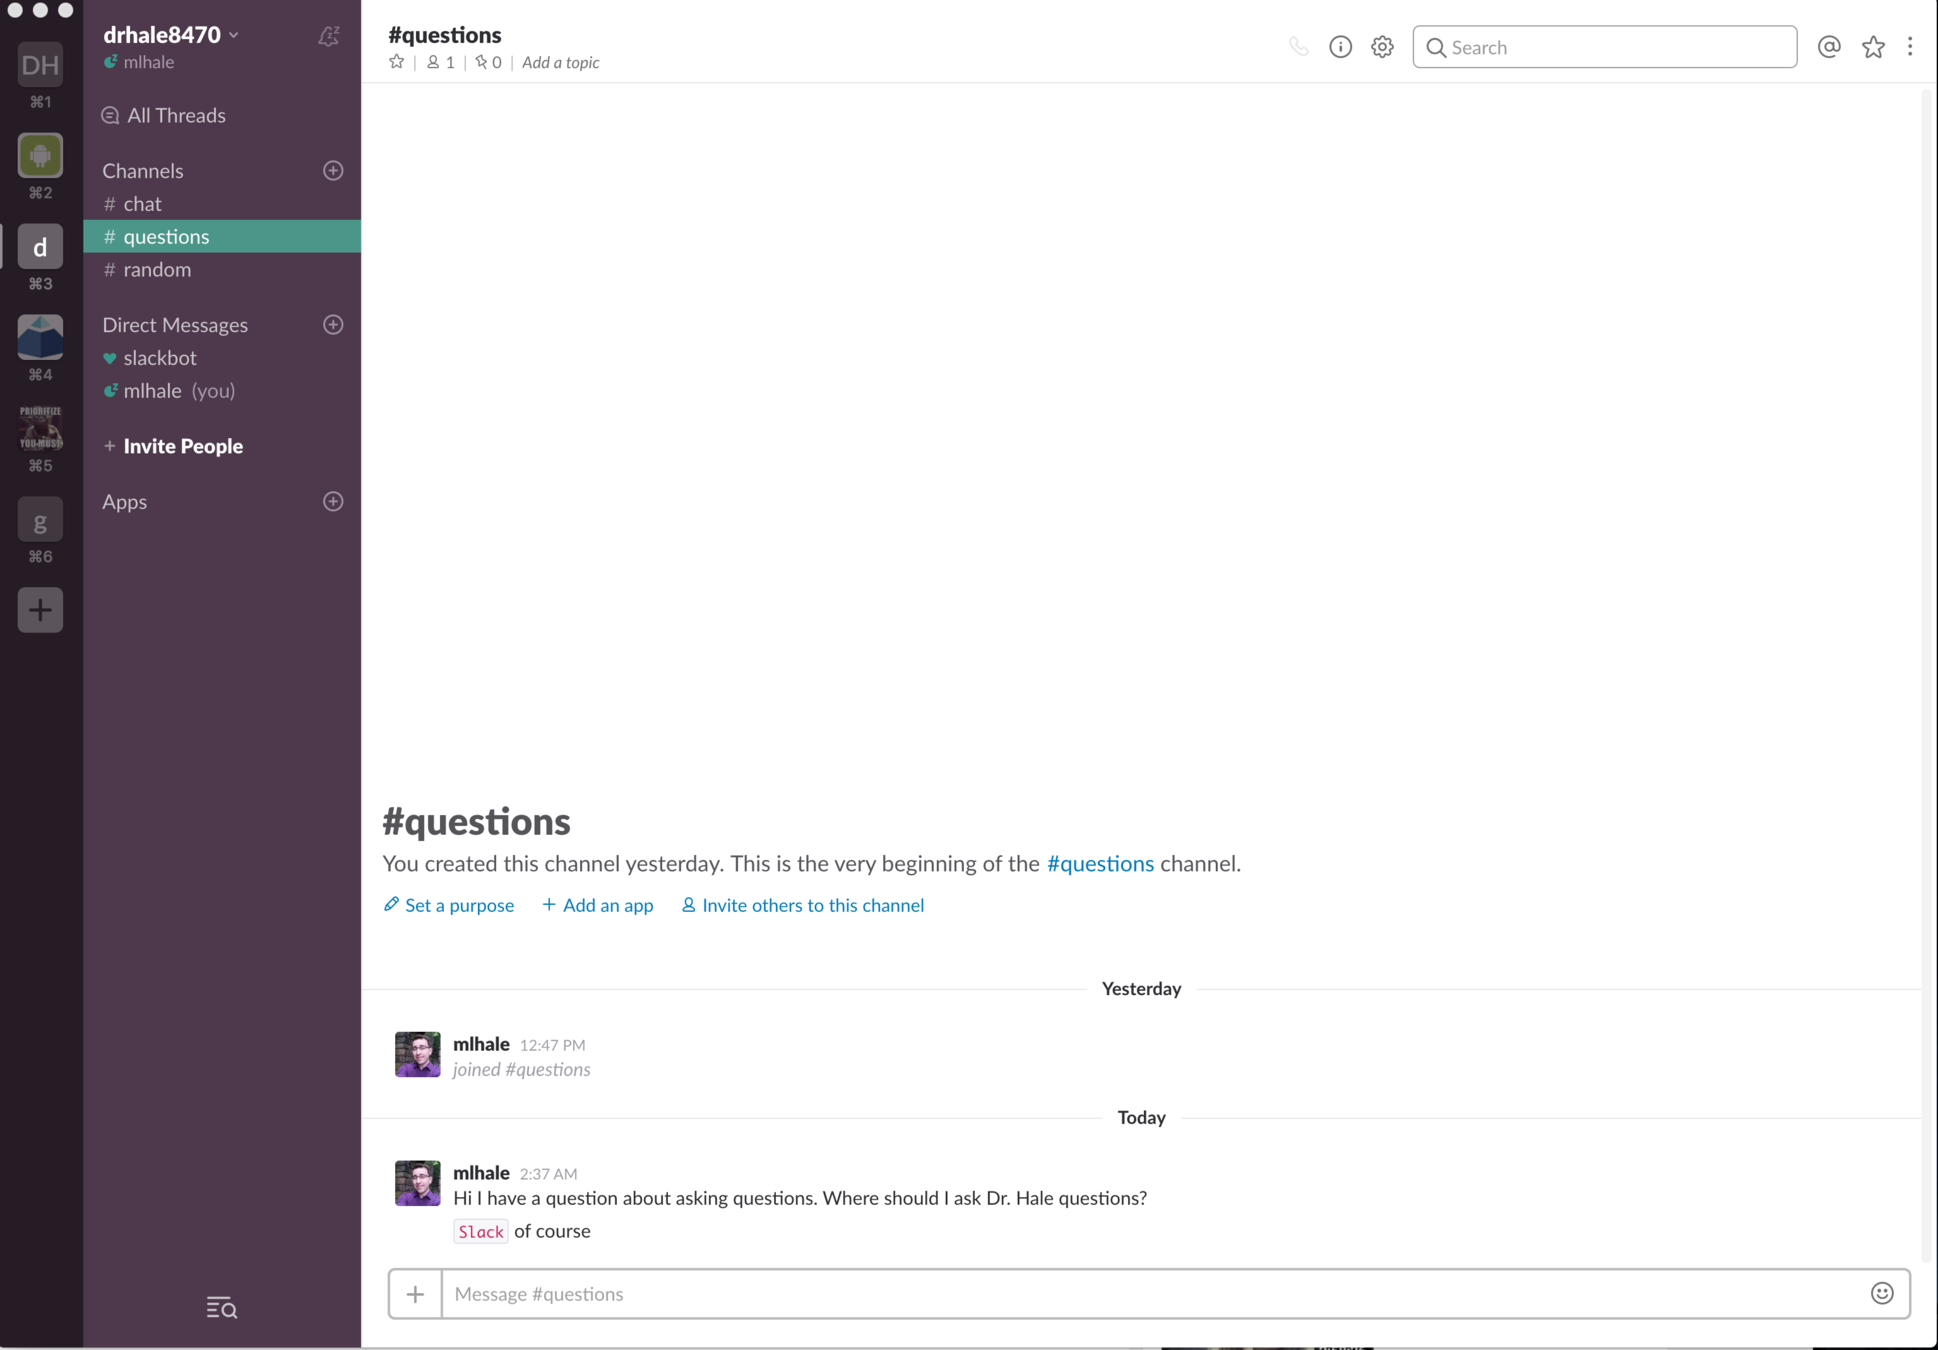Open All Threads view
Image resolution: width=1938 pixels, height=1350 pixels.
click(x=176, y=115)
